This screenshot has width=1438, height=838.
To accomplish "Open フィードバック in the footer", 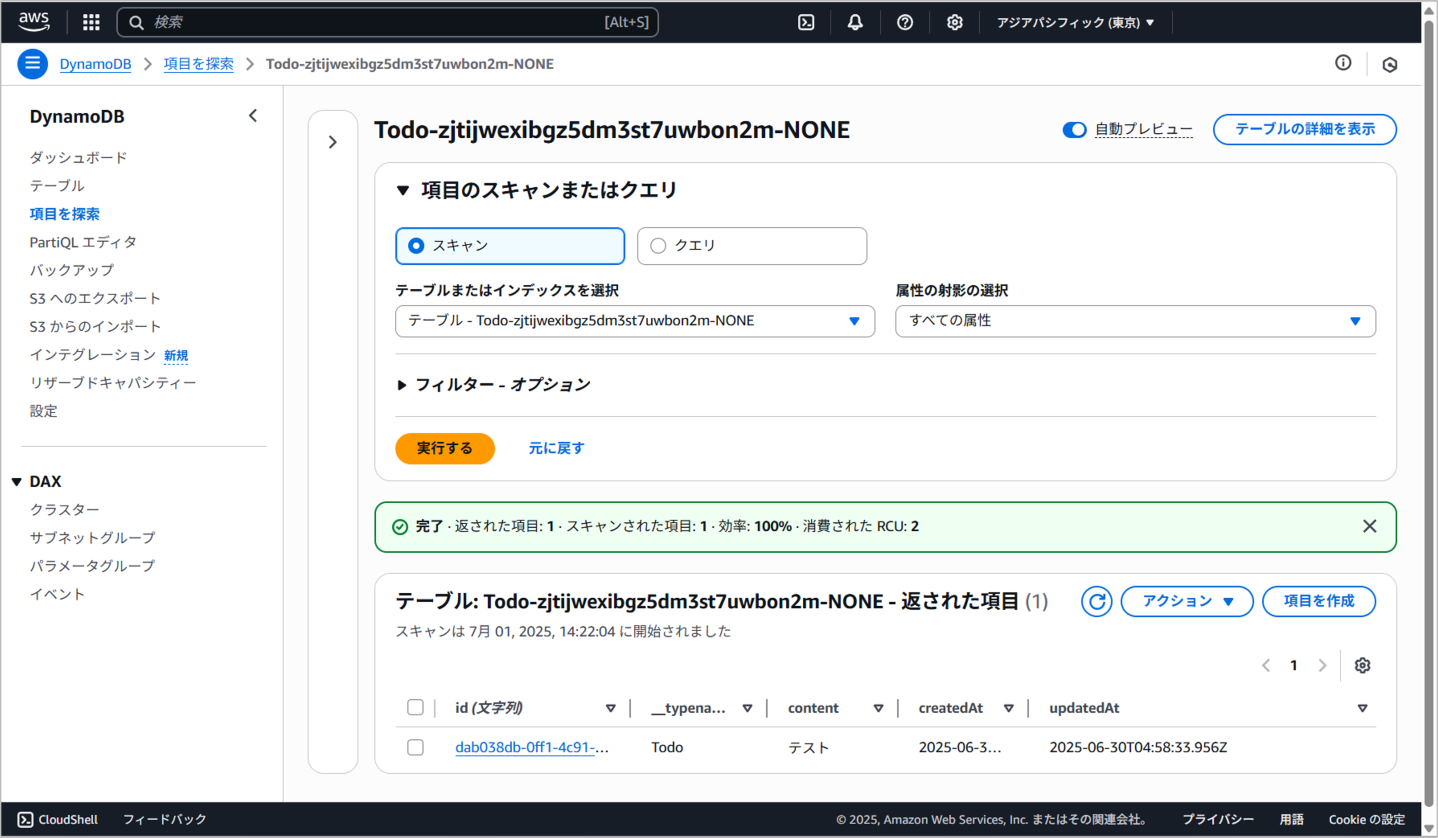I will [165, 819].
